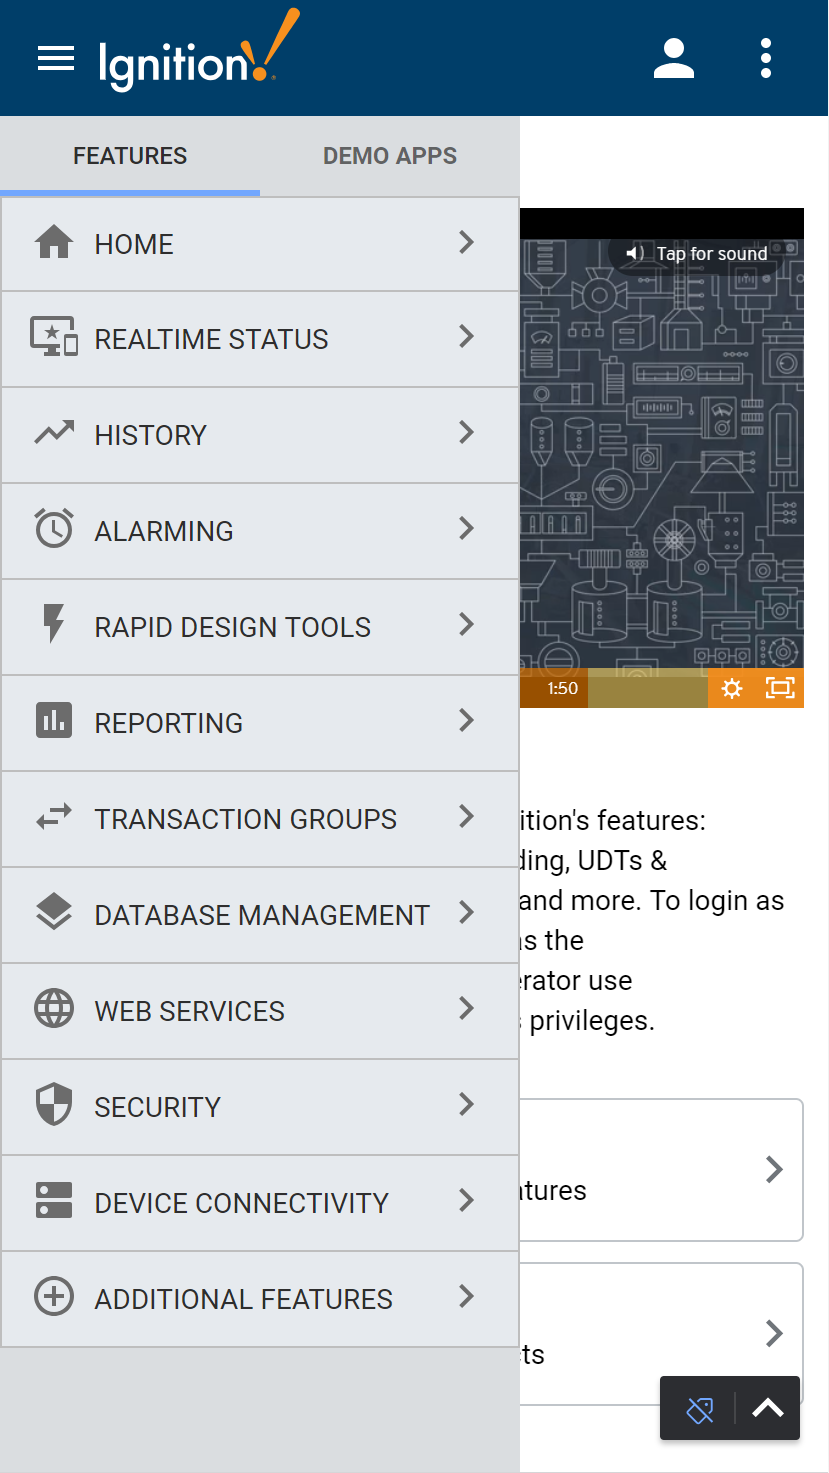Click the Rapid Design Tools lightning icon
Screen dimensions: 829x1473
(x=54, y=625)
